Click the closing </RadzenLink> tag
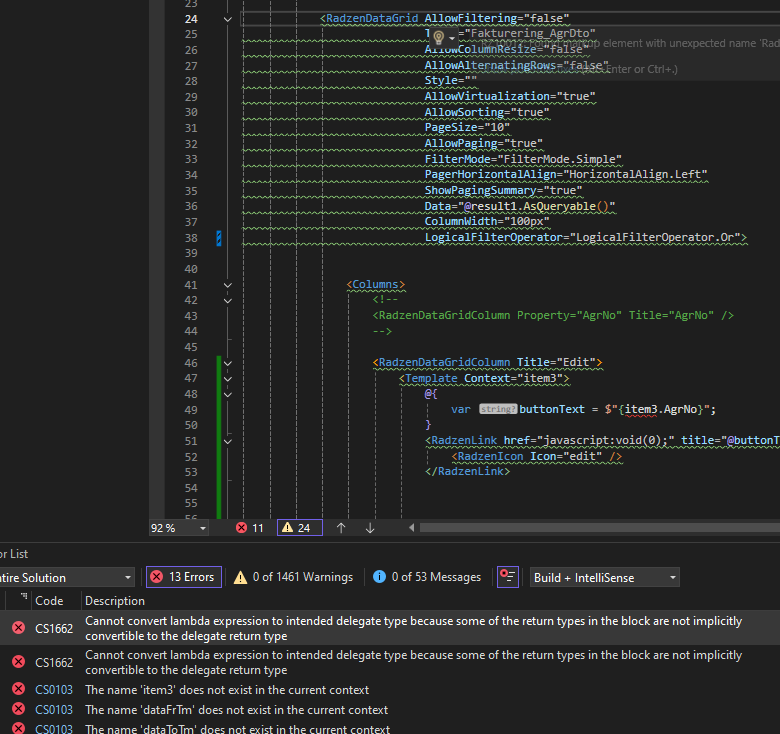The width and height of the screenshot is (780, 734). pyautogui.click(x=468, y=471)
